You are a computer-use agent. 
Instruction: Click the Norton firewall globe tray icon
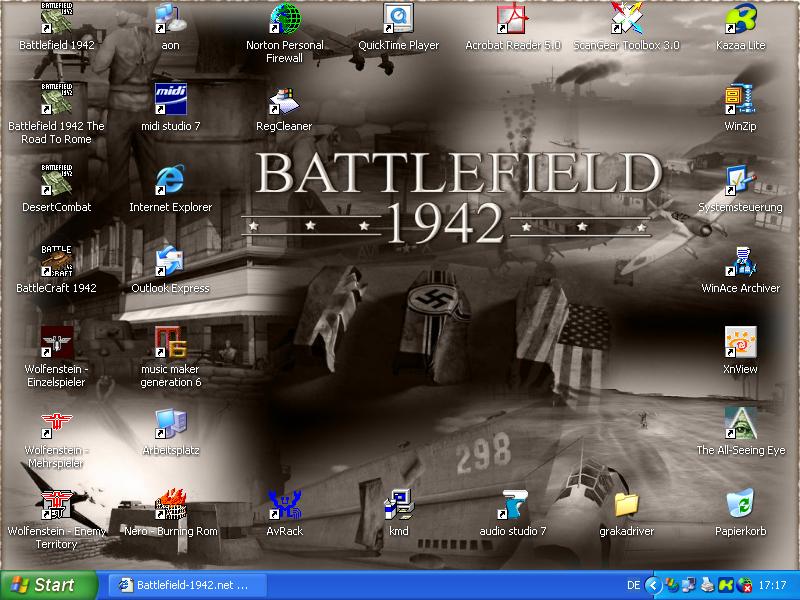coord(744,585)
